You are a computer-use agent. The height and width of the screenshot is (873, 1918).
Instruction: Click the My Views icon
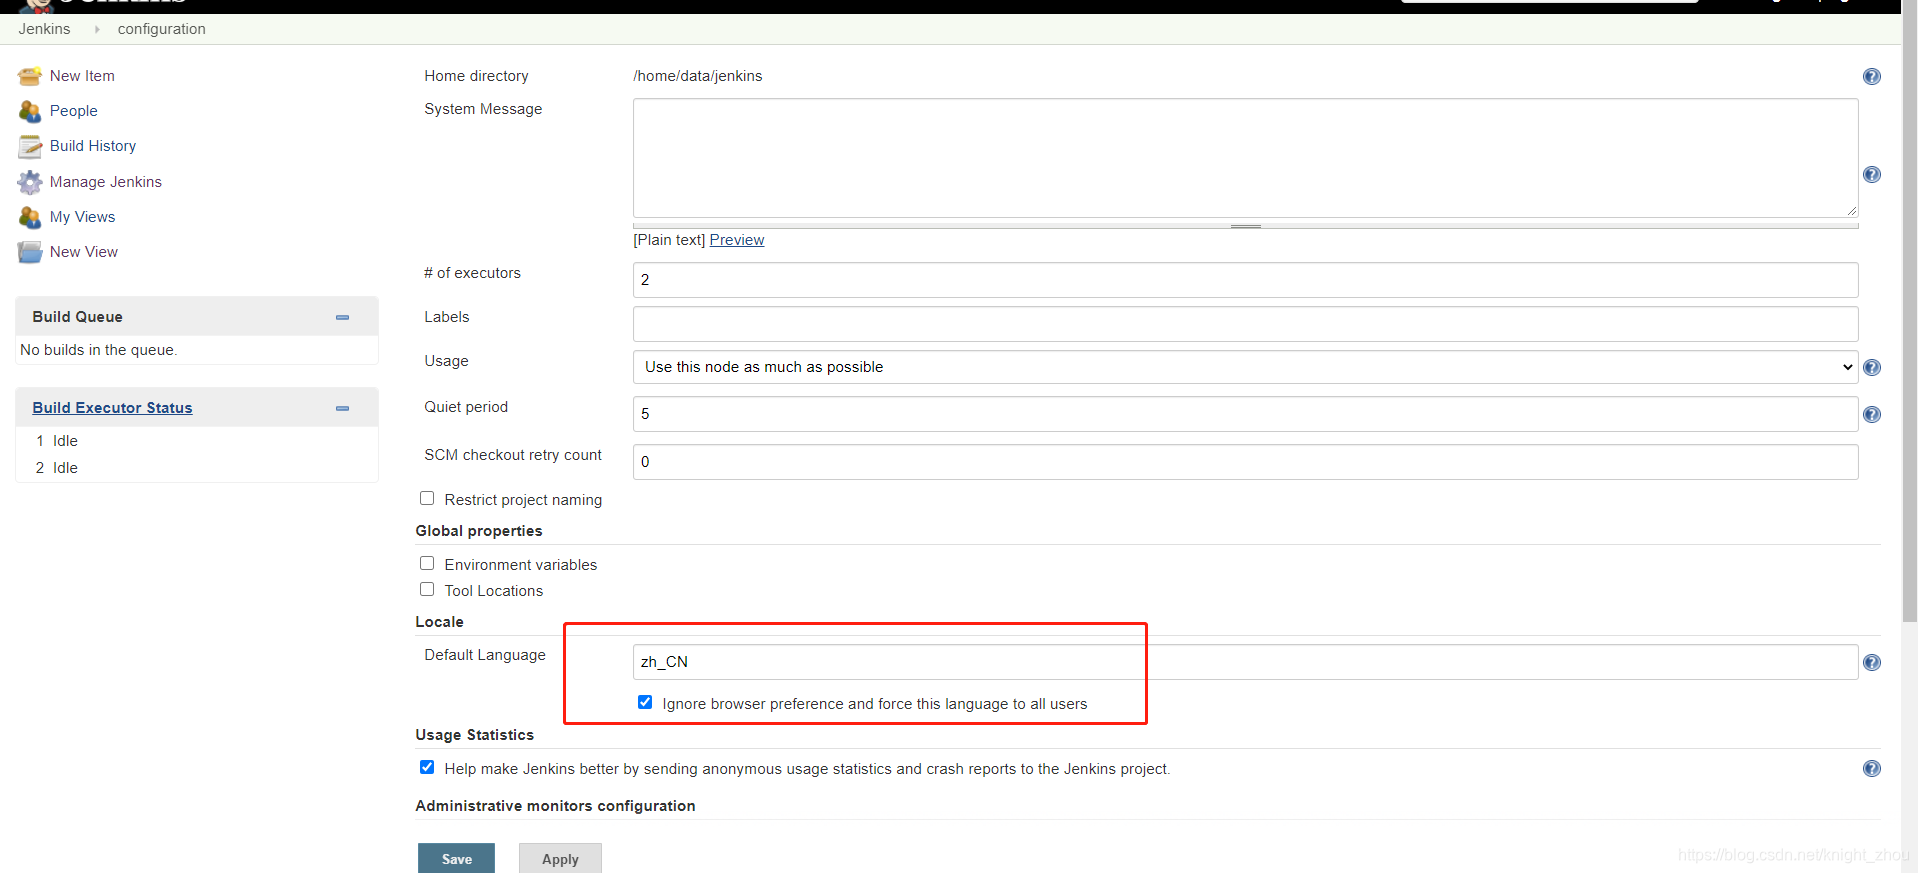tap(30, 217)
